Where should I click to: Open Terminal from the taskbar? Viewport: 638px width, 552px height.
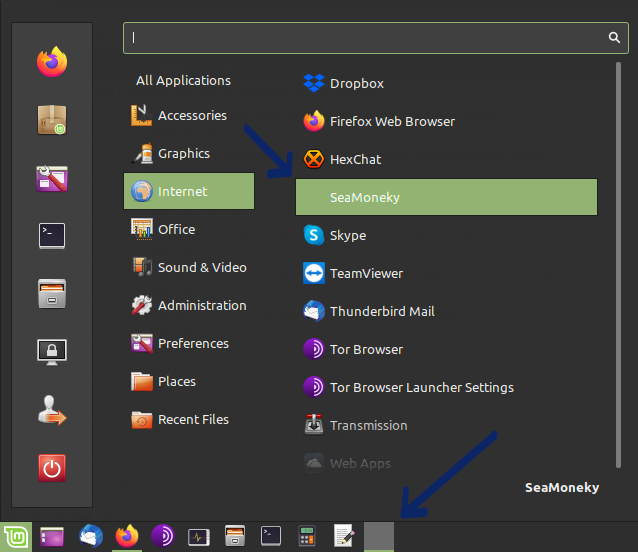[271, 536]
